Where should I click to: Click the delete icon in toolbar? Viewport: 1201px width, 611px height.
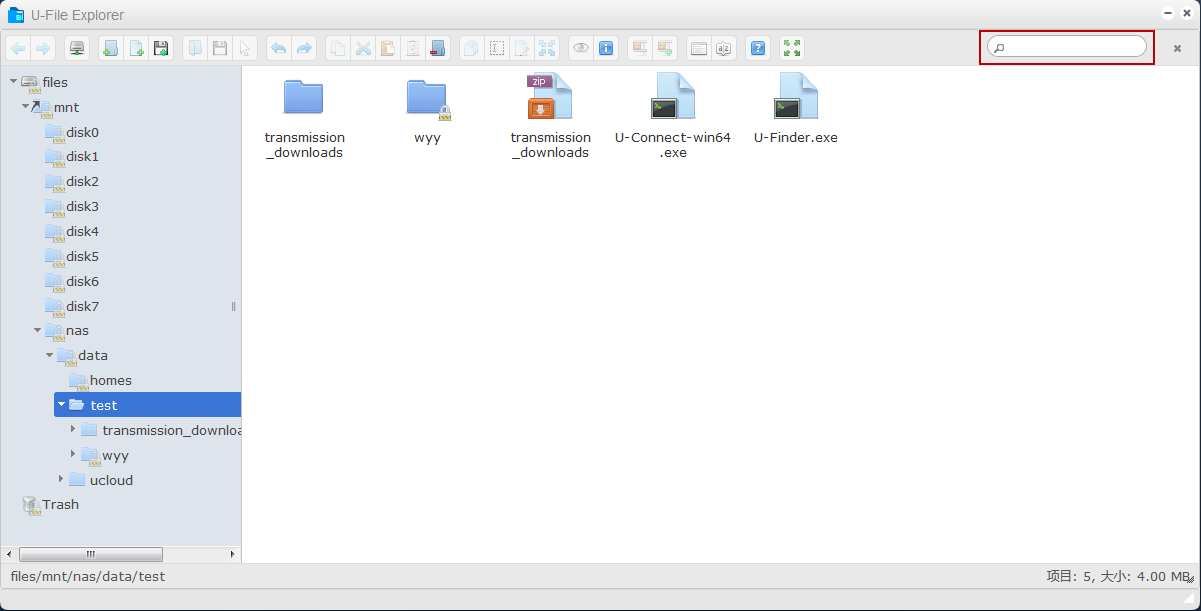pyautogui.click(x=436, y=48)
